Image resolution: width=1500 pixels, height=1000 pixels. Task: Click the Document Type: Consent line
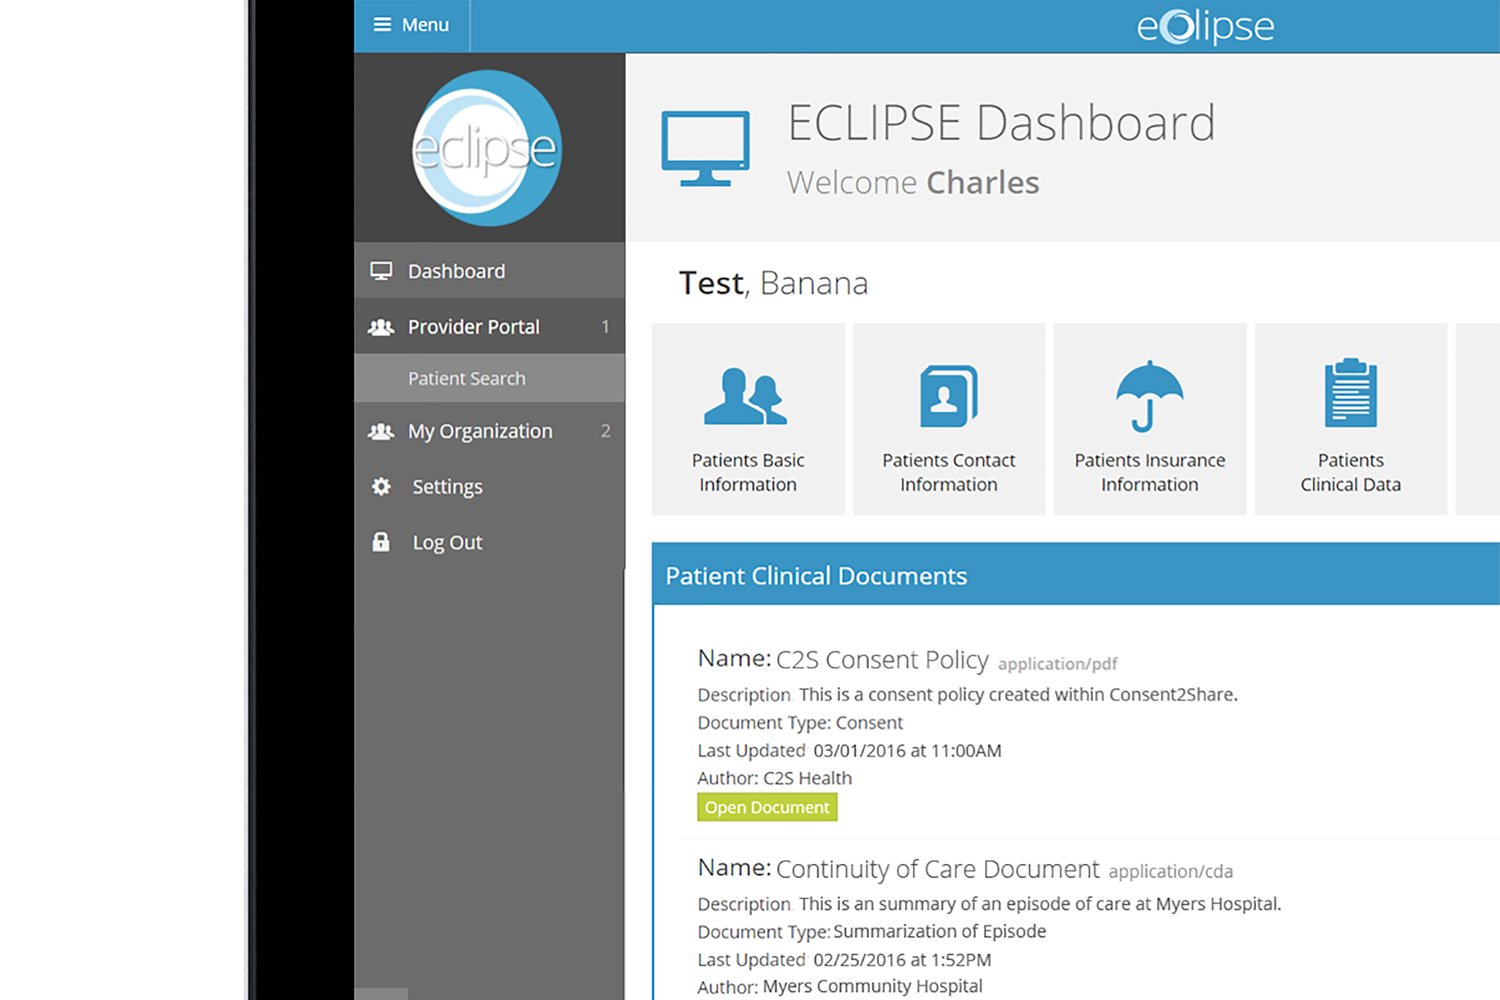click(x=800, y=722)
